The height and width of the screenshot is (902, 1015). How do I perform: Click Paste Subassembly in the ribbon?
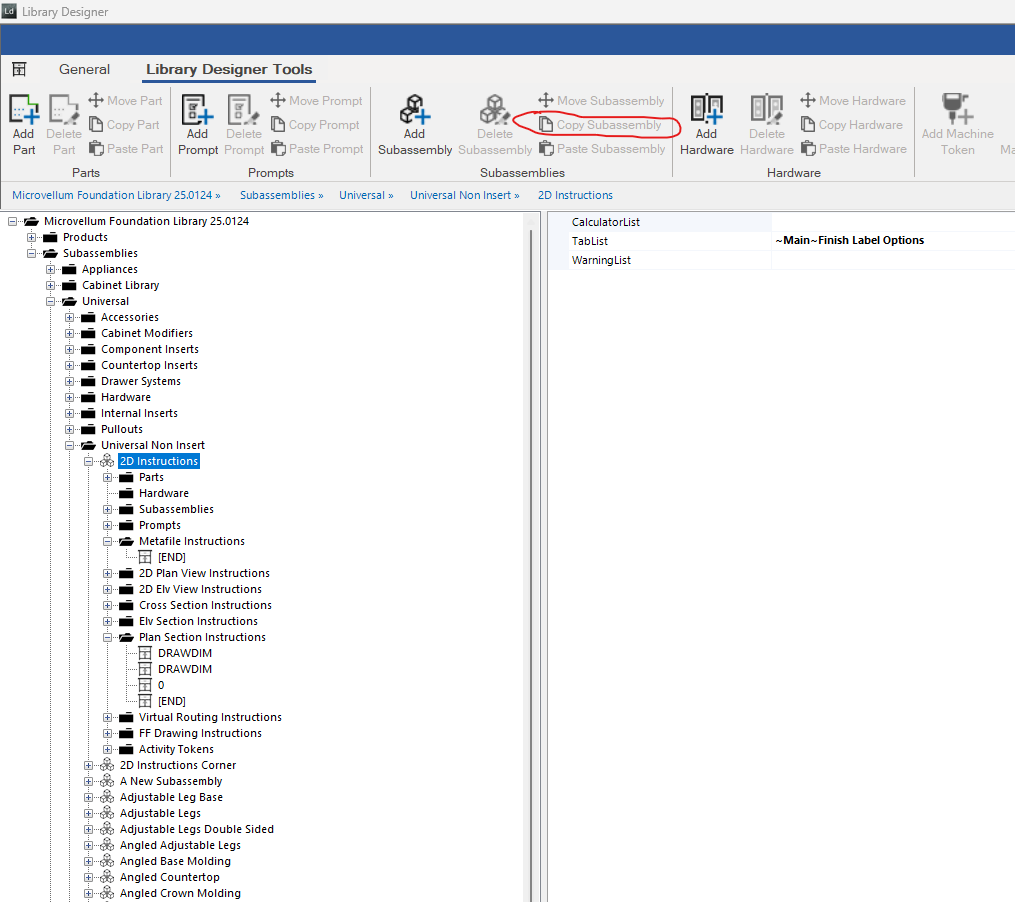(x=602, y=148)
